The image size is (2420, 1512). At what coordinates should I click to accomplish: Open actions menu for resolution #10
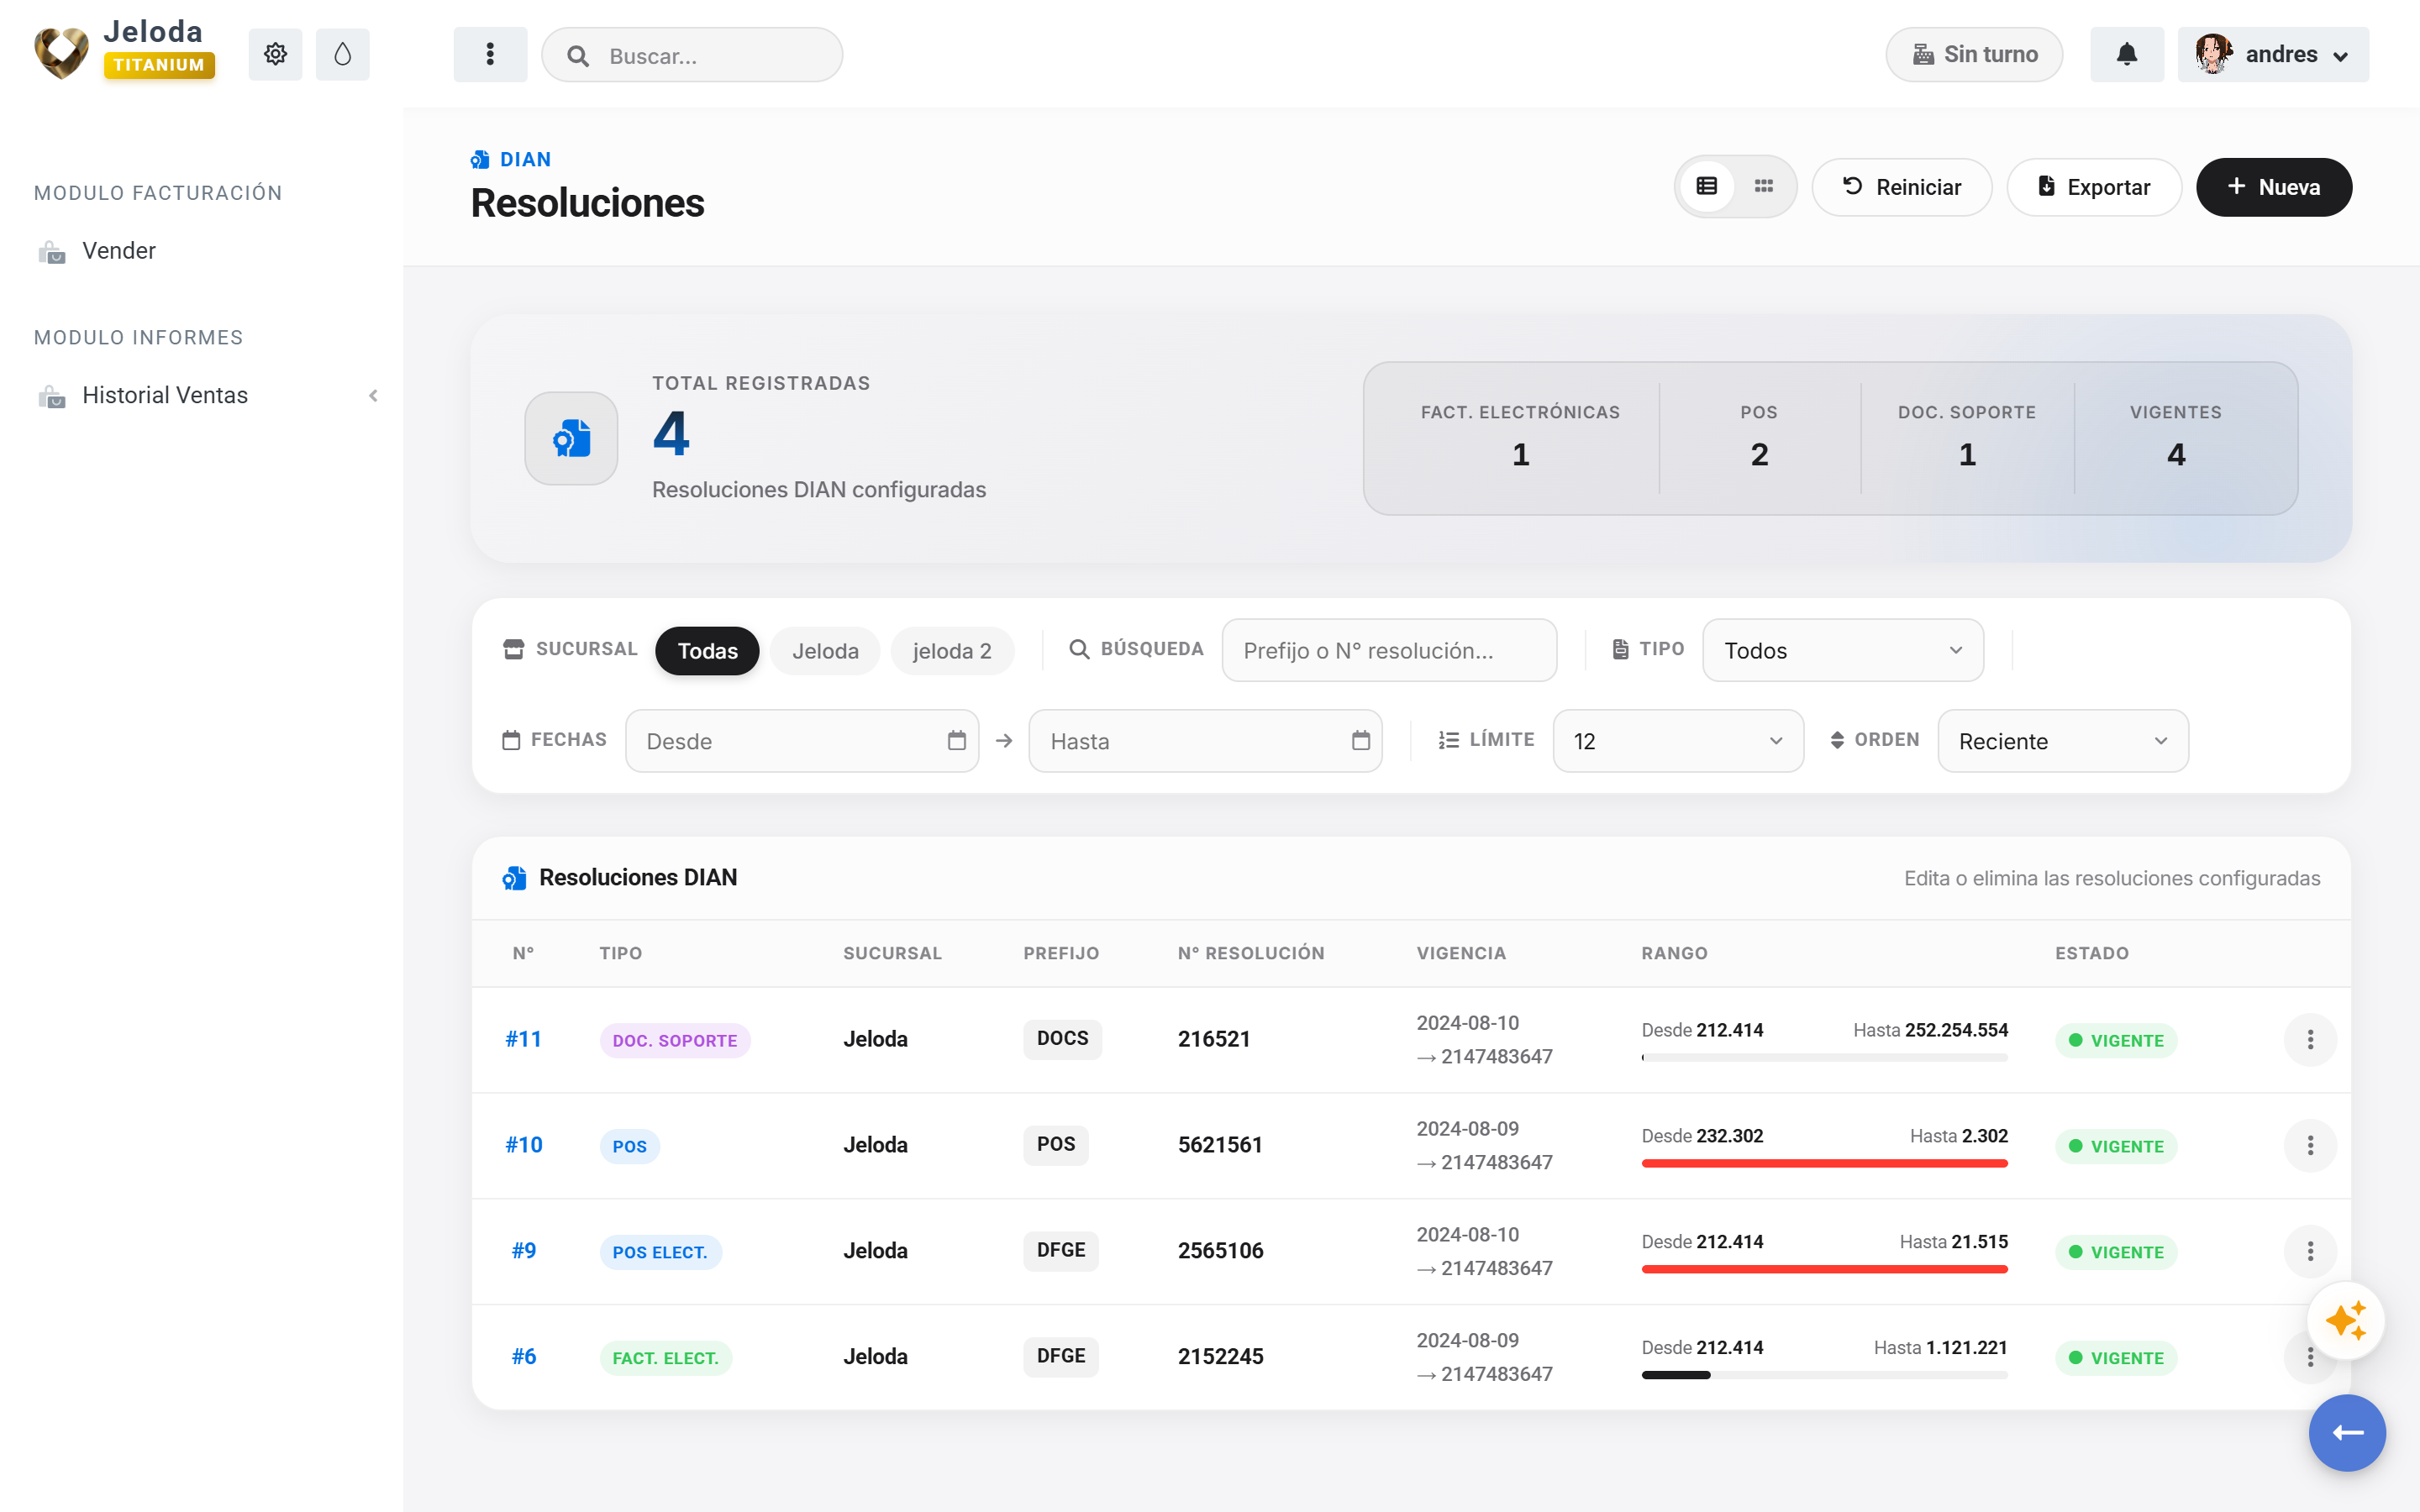pyautogui.click(x=2310, y=1146)
